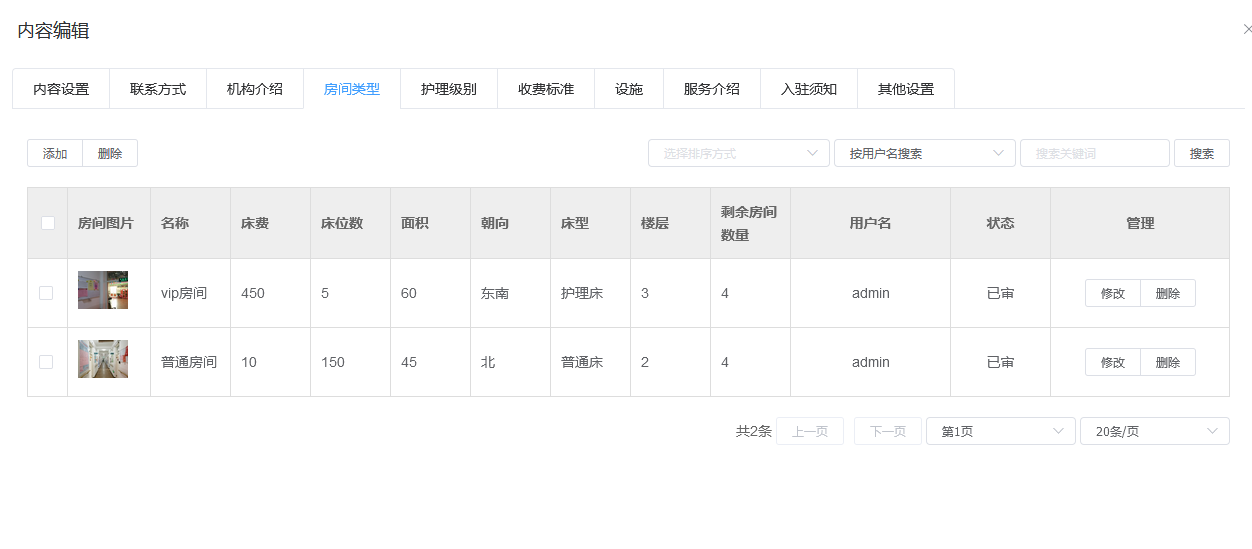This screenshot has width=1252, height=549.
Task: Click the 床位数 value 150
Action: pyautogui.click(x=333, y=362)
